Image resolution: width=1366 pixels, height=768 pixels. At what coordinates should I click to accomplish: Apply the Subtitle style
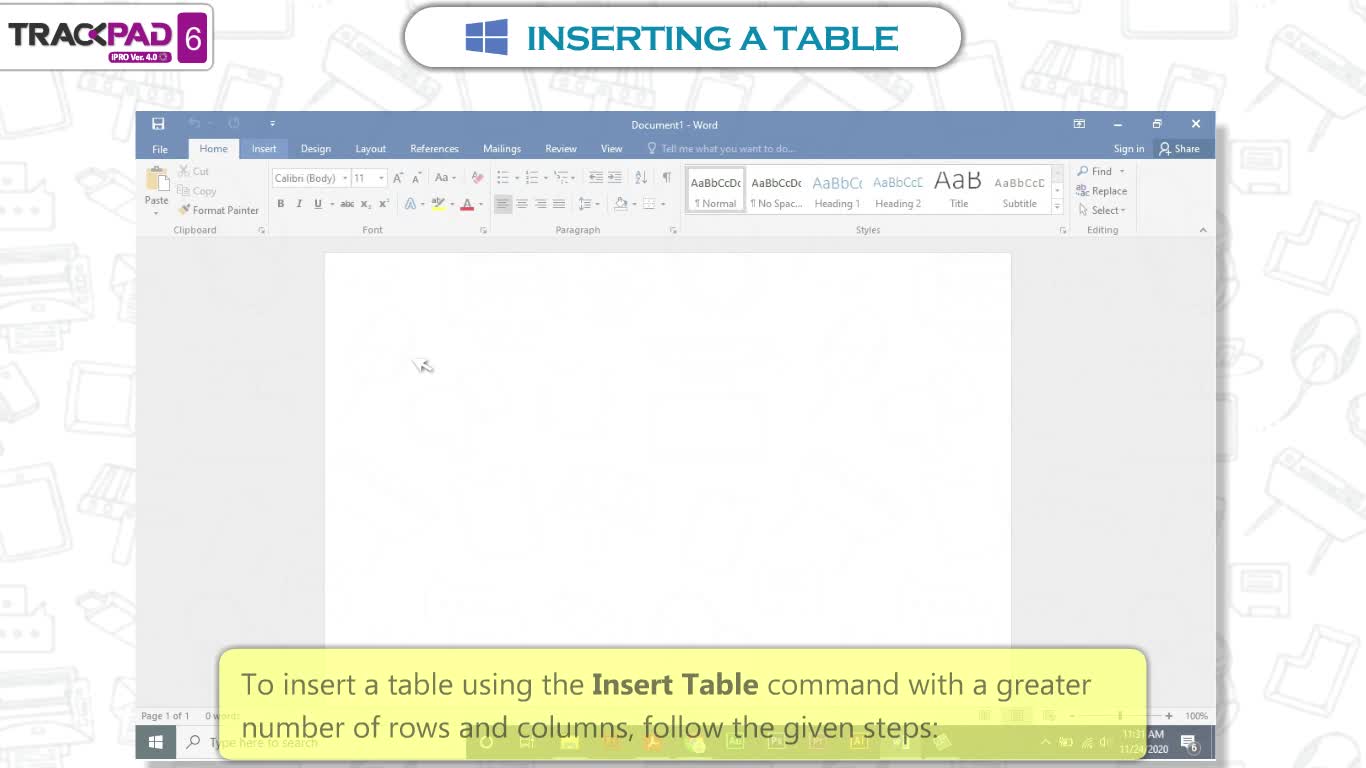coord(1019,190)
